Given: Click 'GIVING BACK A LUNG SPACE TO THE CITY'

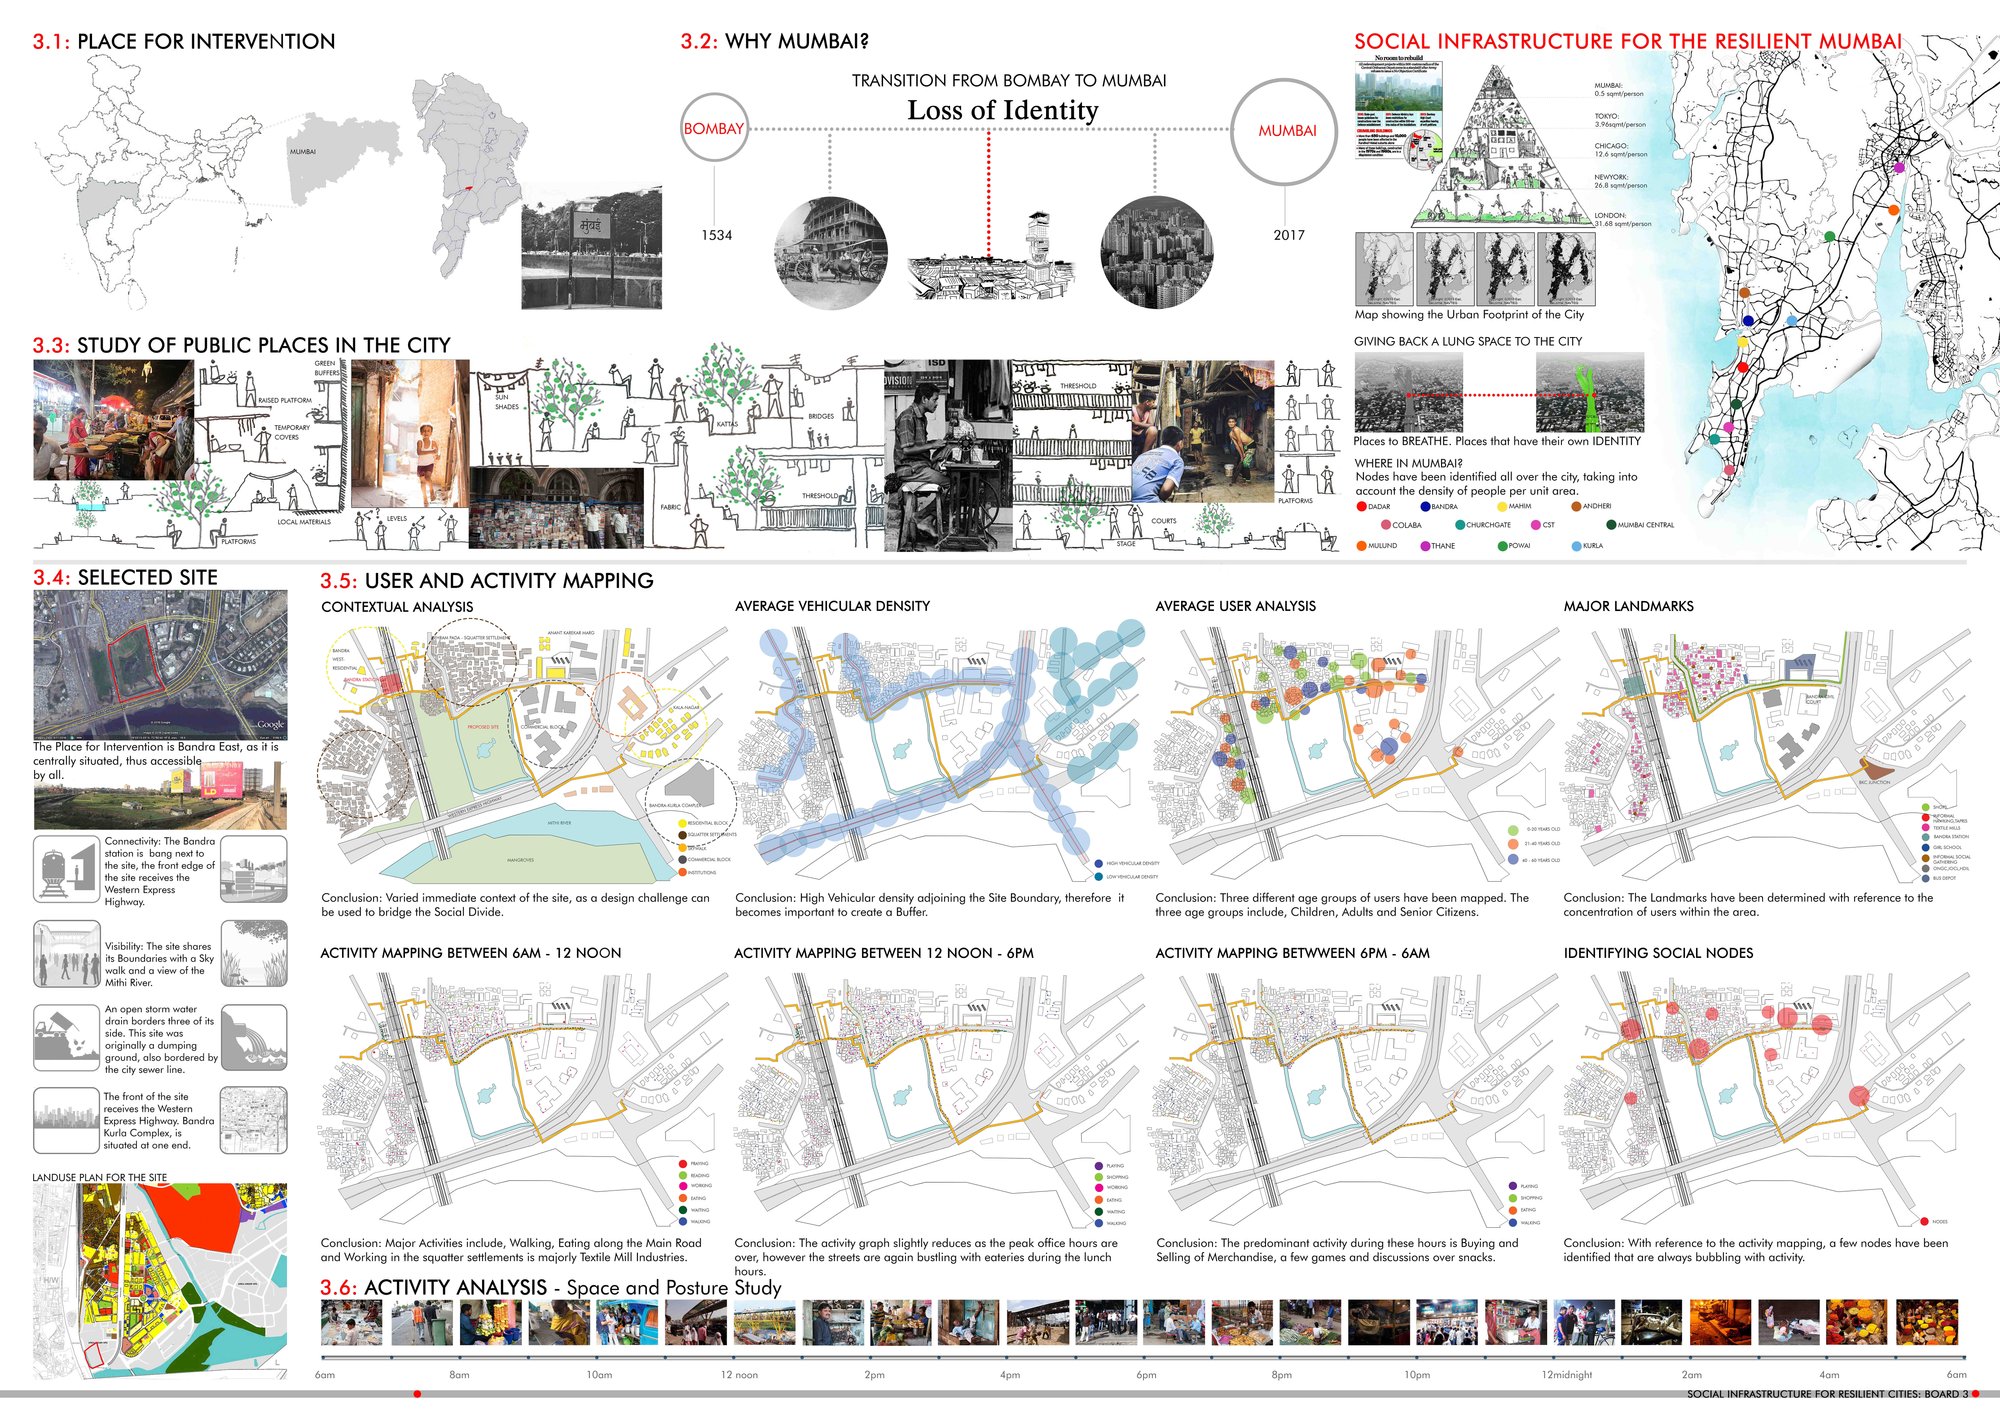Looking at the screenshot, I should (x=1468, y=342).
